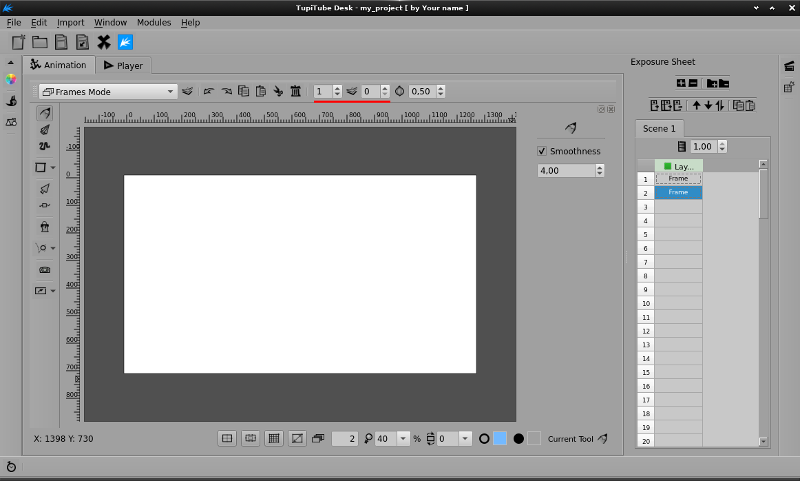Select the Nodes editor tool

45,205
